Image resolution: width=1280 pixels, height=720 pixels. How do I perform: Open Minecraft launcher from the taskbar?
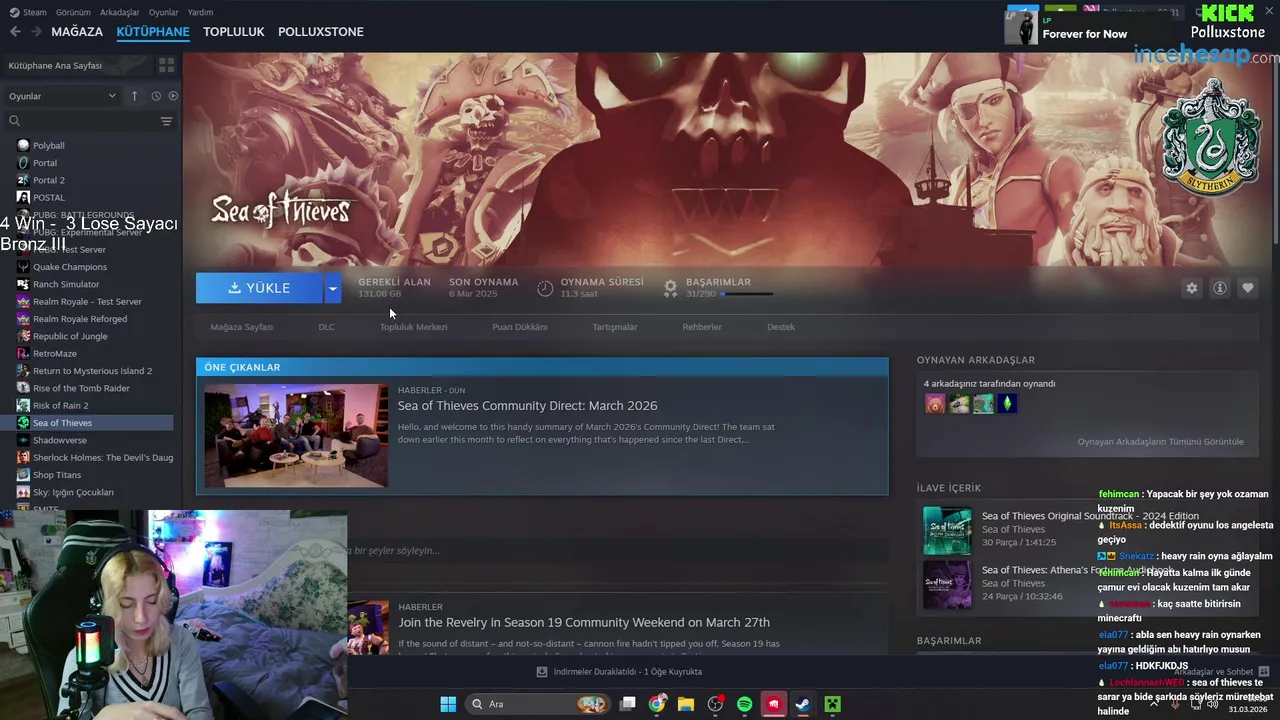click(832, 704)
